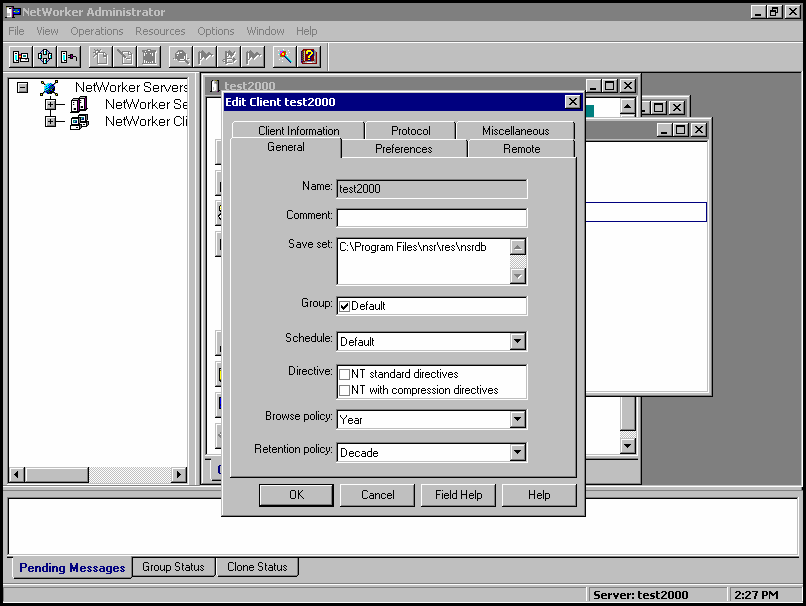Click the connect-to-server computer toolbar icon
This screenshot has width=806, height=606.
[x=21, y=57]
